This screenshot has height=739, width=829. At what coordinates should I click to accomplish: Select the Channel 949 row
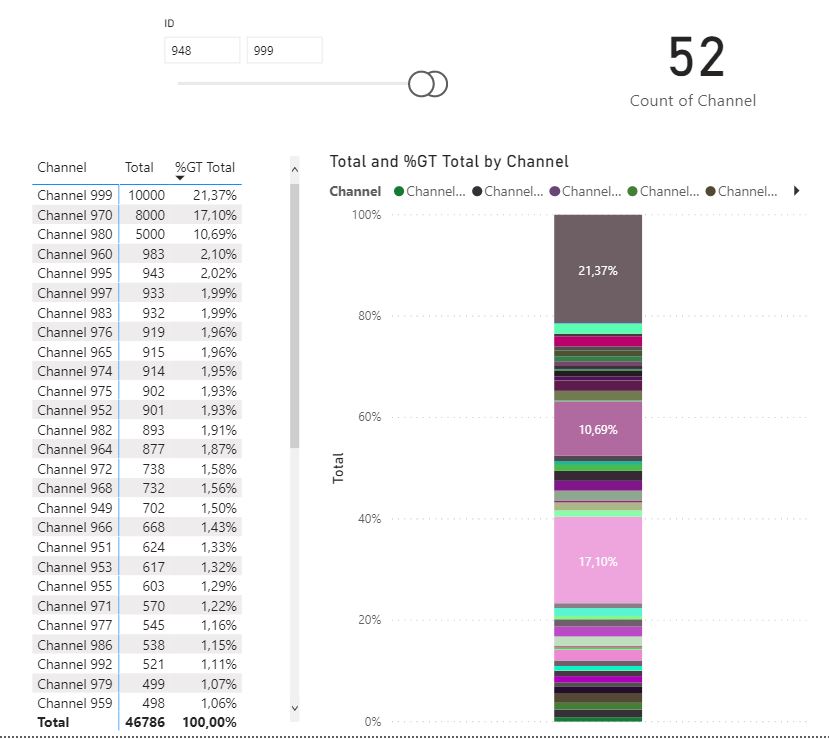(137, 508)
